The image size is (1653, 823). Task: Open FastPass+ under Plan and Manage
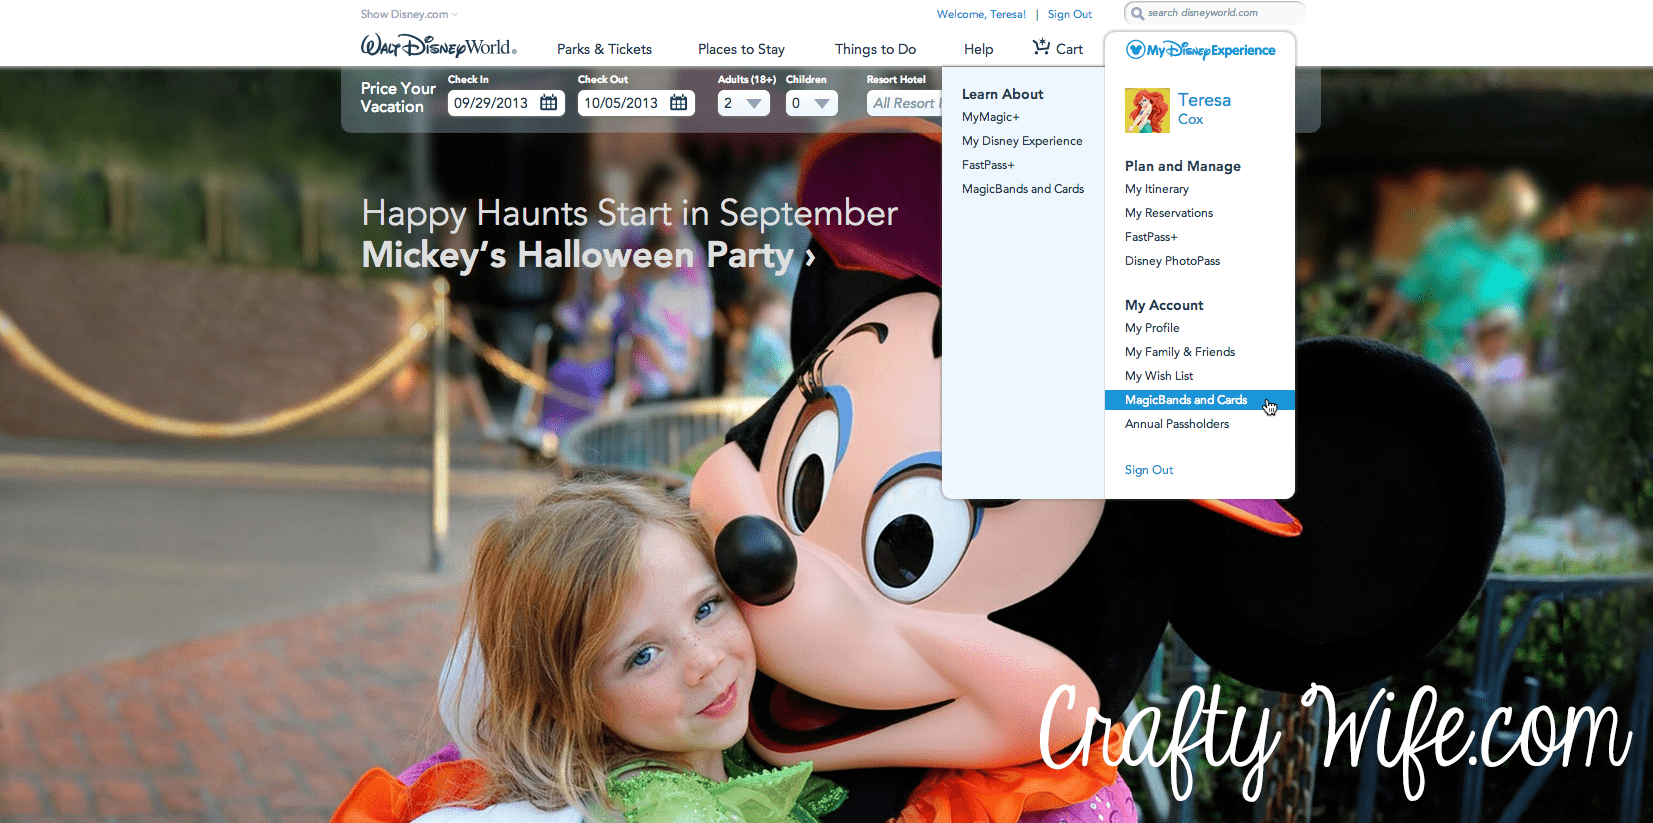[1151, 237]
